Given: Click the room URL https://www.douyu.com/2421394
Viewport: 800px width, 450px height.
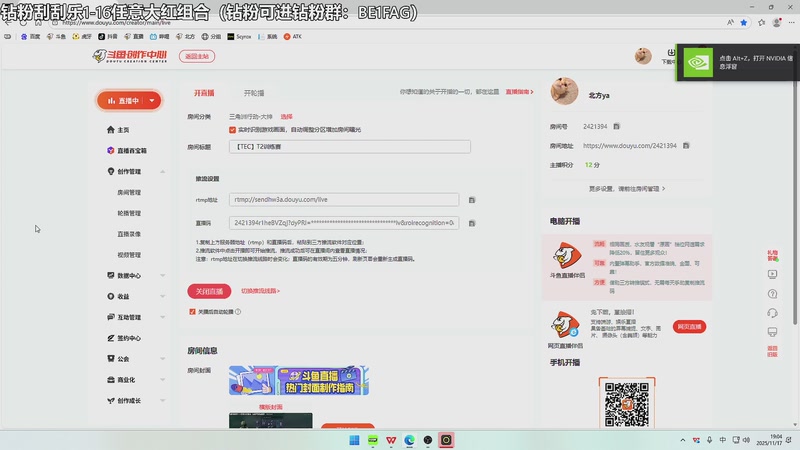Looking at the screenshot, I should [x=630, y=146].
